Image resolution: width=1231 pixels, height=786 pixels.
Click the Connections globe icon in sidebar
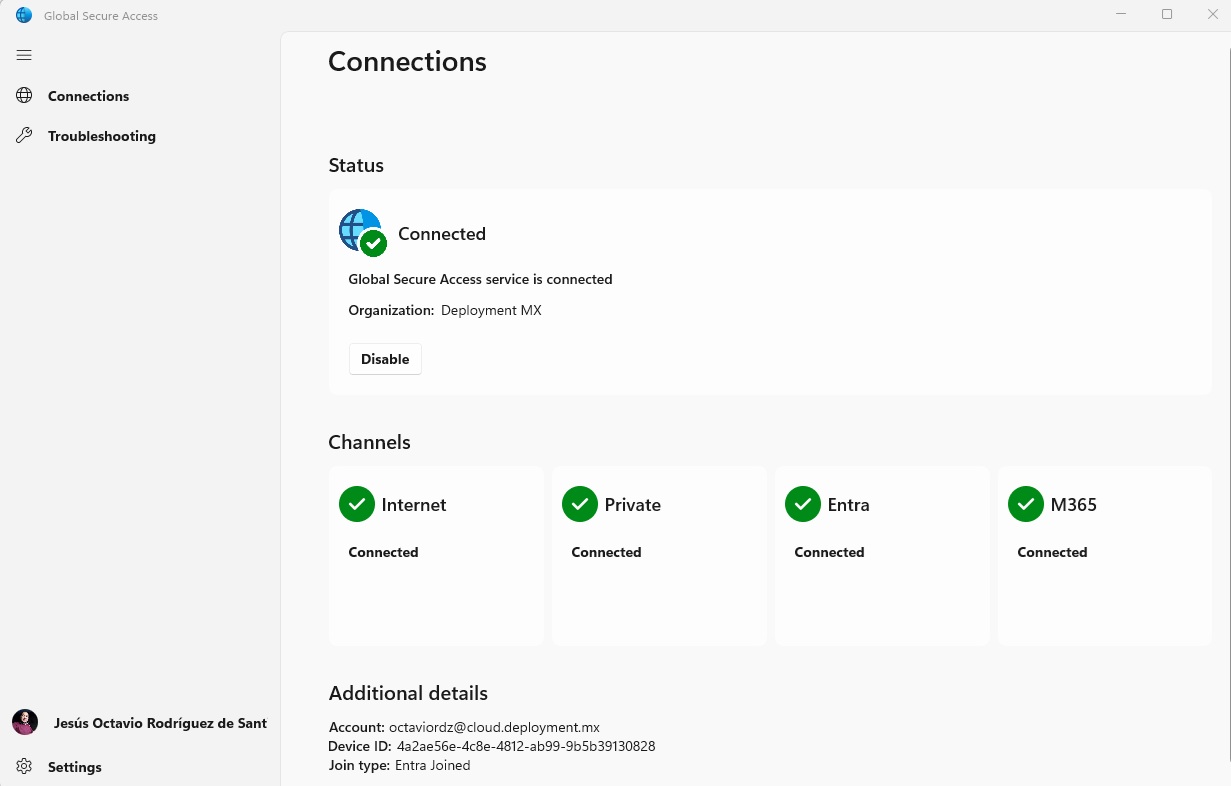(x=24, y=96)
